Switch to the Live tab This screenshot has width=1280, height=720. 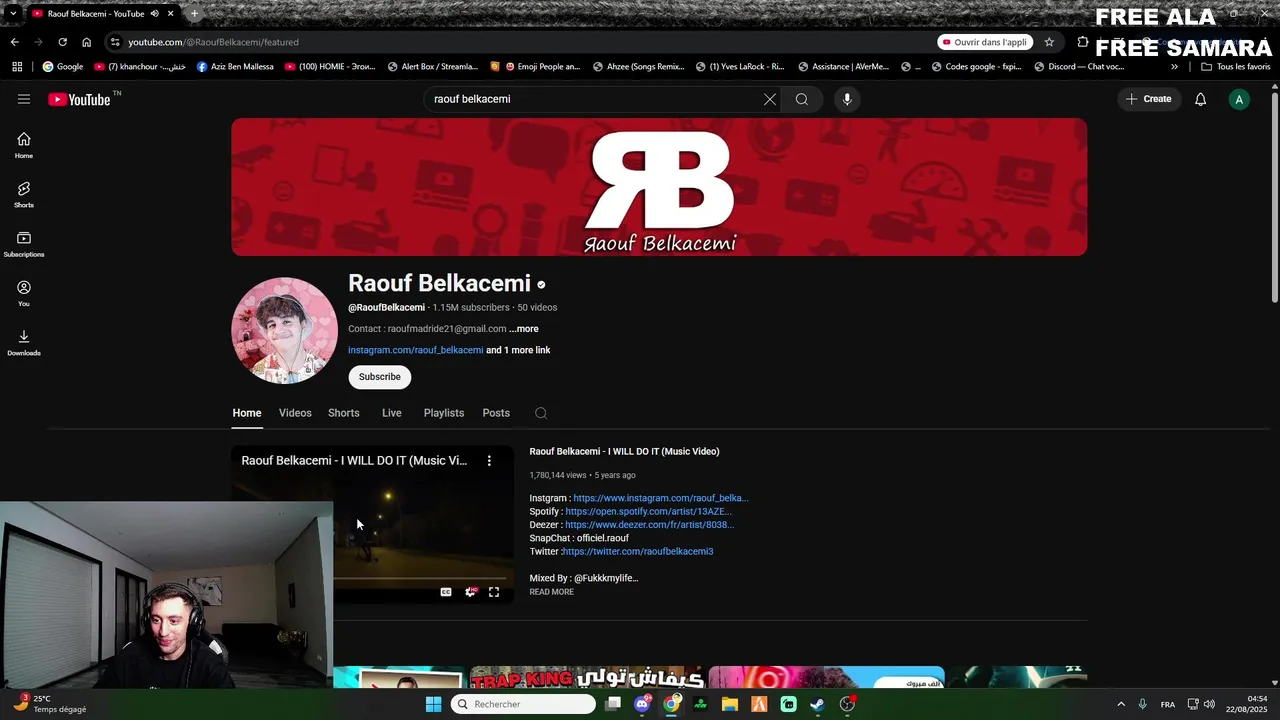pyautogui.click(x=392, y=413)
